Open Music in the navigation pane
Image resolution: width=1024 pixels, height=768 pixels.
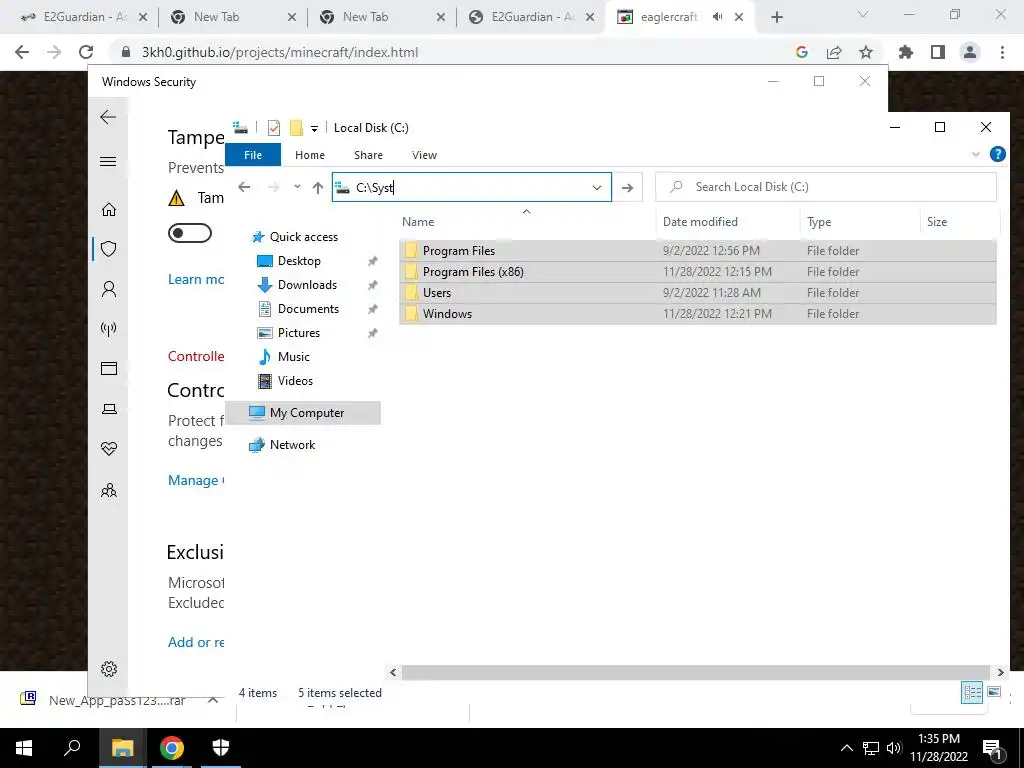293,357
